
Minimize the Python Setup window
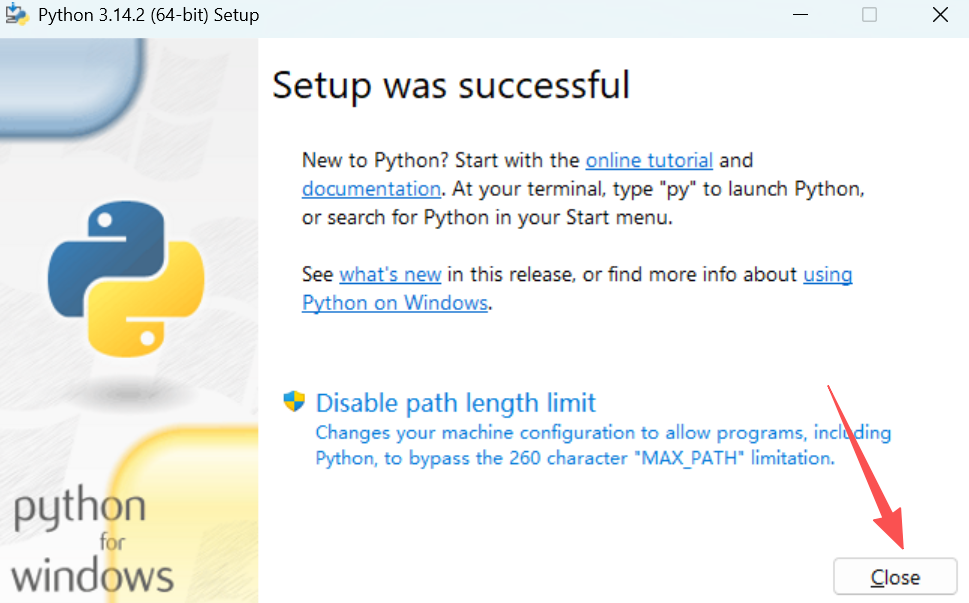pos(800,15)
